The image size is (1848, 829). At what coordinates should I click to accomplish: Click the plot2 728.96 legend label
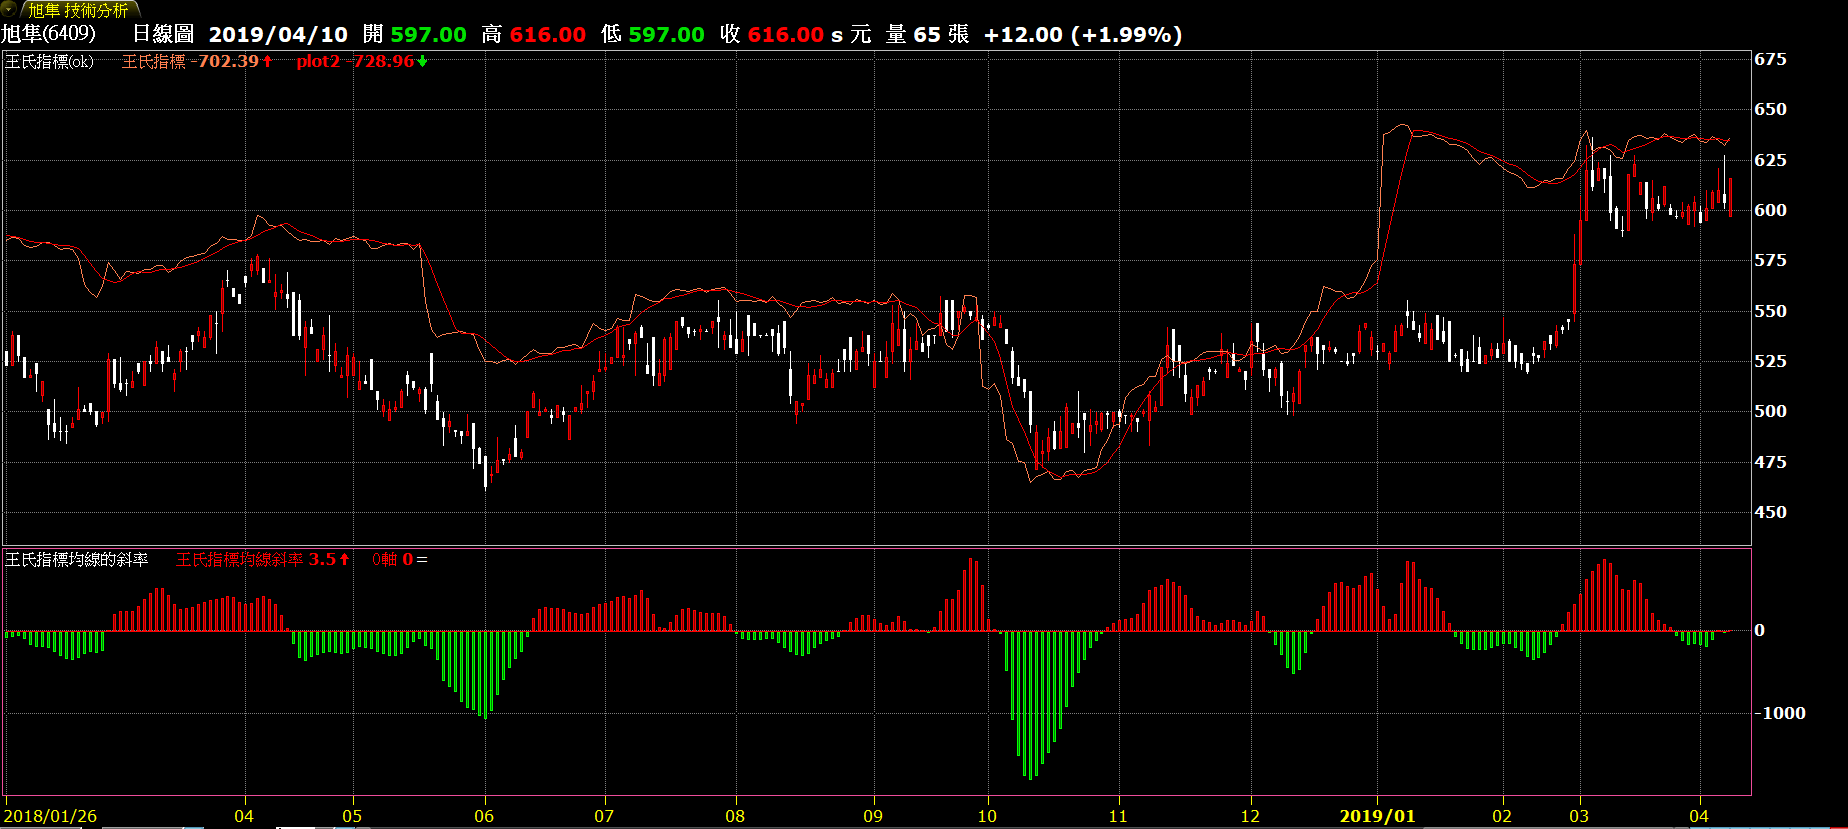coord(355,62)
